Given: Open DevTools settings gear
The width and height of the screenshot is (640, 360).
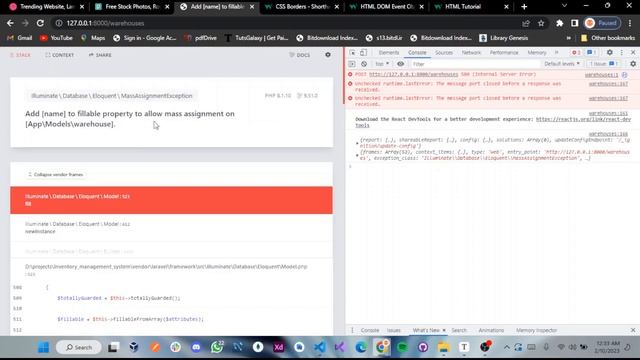Looking at the screenshot, I should pyautogui.click(x=609, y=53).
